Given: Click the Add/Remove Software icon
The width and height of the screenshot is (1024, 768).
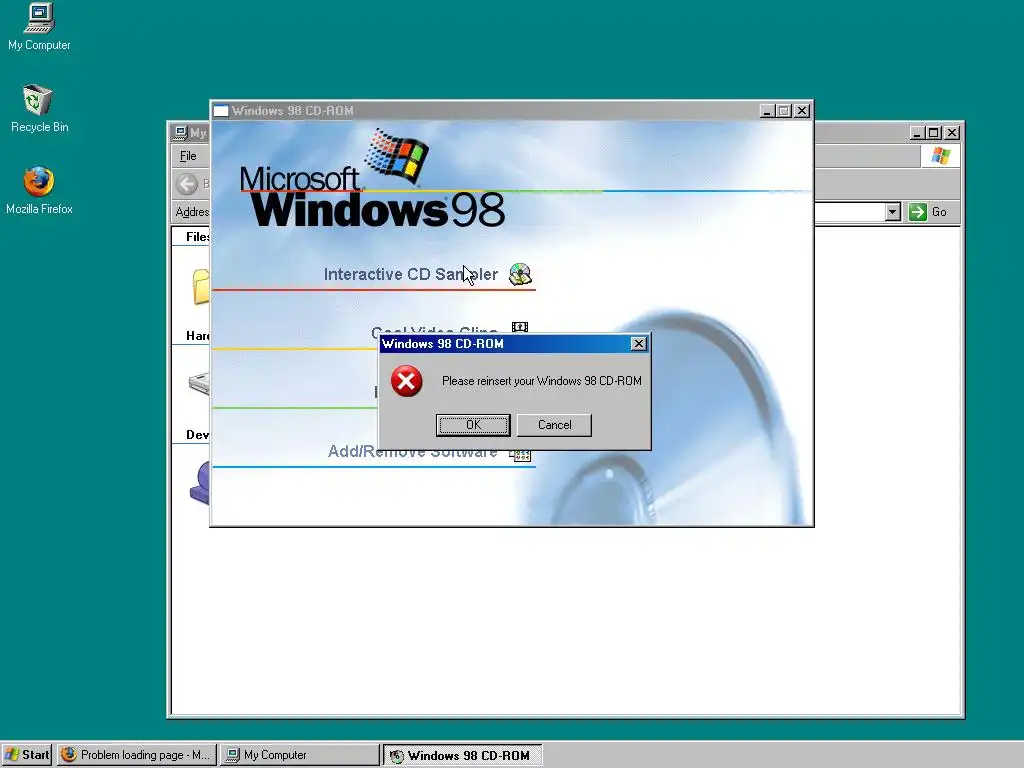Looking at the screenshot, I should (x=520, y=455).
